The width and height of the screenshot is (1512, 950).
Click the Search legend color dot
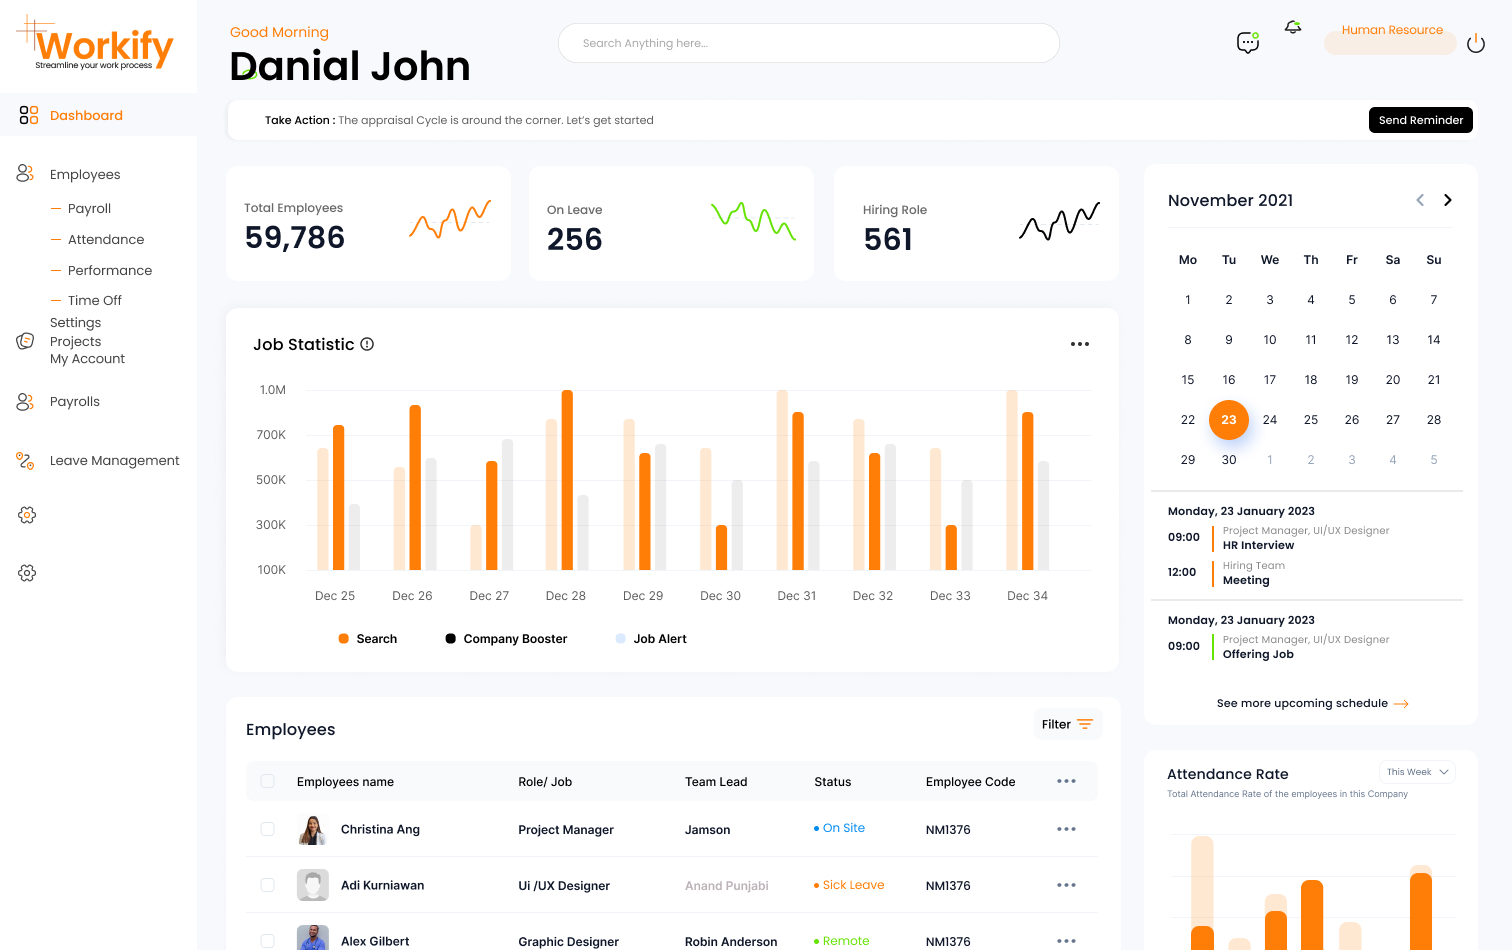344,639
